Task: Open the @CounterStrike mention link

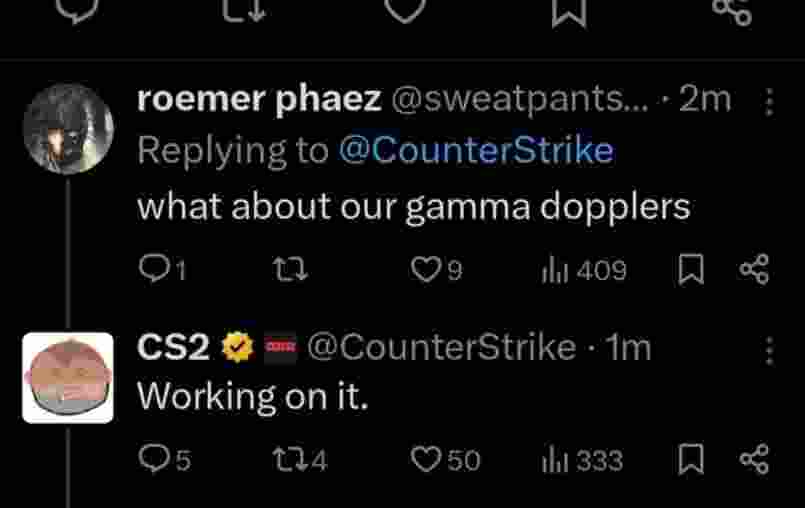Action: tap(475, 151)
